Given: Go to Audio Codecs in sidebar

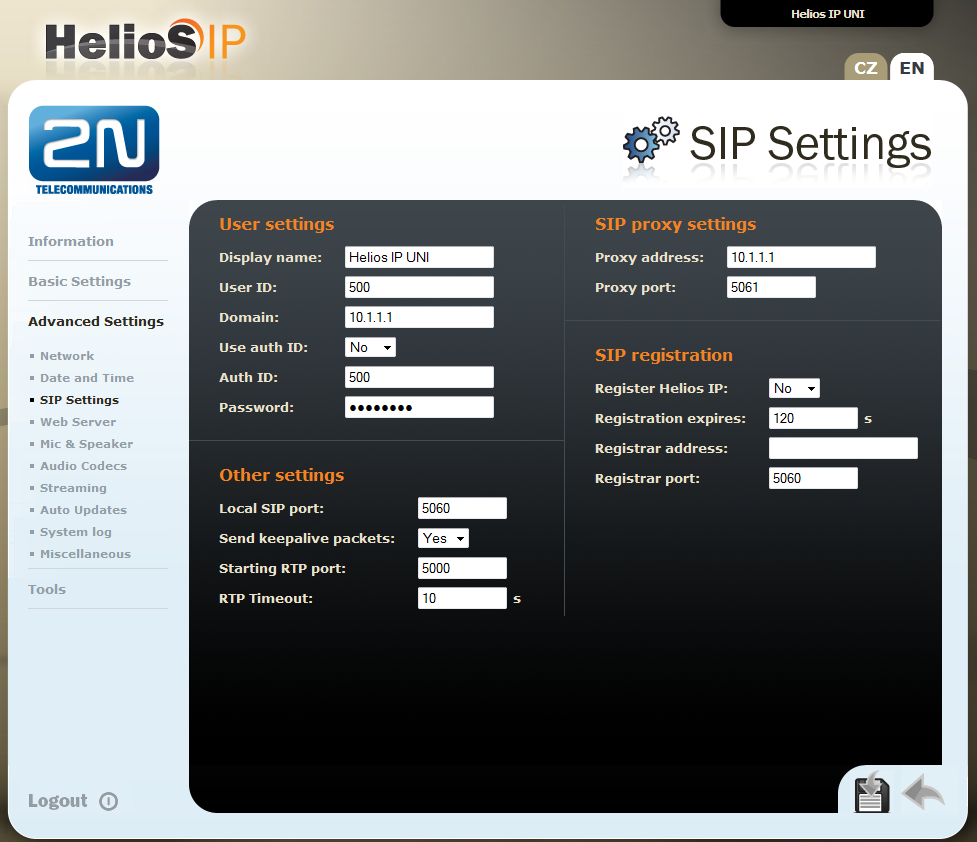Looking at the screenshot, I should pyautogui.click(x=83, y=466).
